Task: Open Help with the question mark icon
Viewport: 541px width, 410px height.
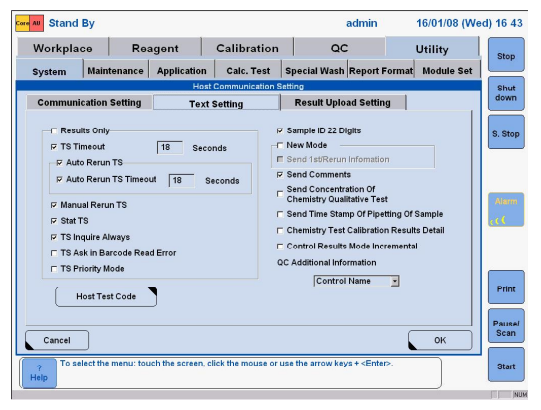Action: point(39,373)
